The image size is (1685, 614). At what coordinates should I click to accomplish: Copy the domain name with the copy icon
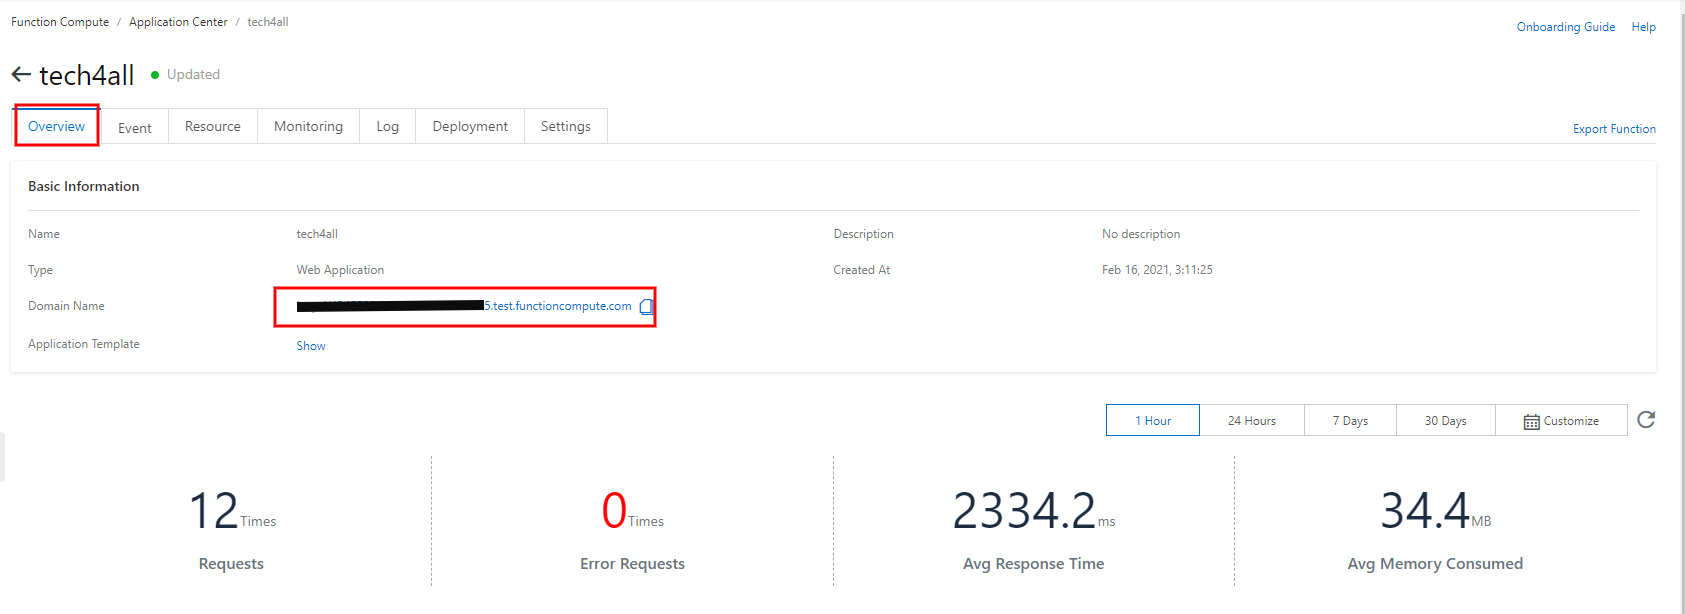(x=646, y=307)
